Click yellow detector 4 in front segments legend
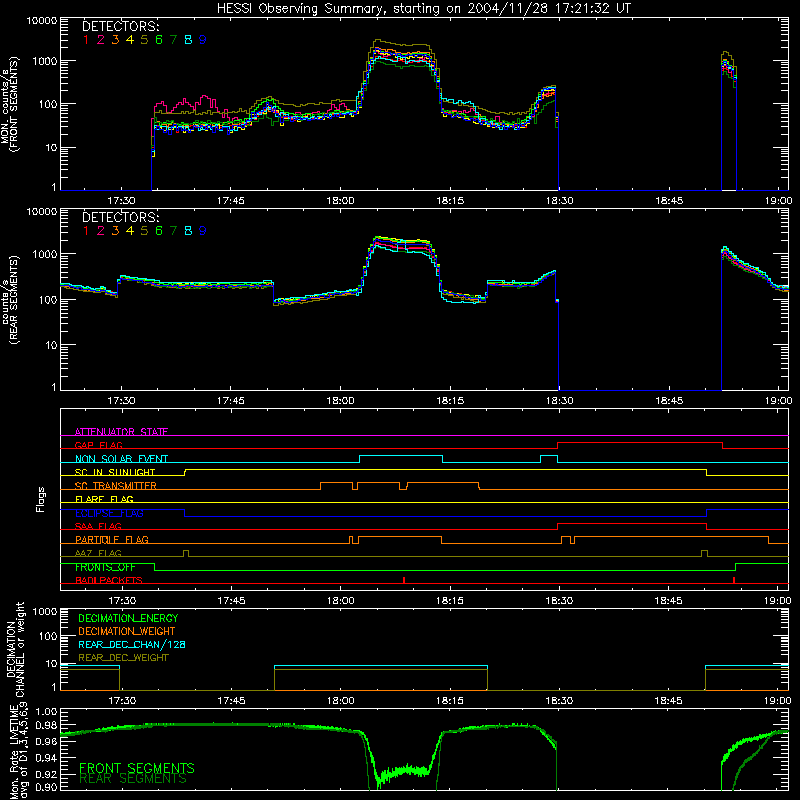The image size is (800, 800). click(x=130, y=40)
